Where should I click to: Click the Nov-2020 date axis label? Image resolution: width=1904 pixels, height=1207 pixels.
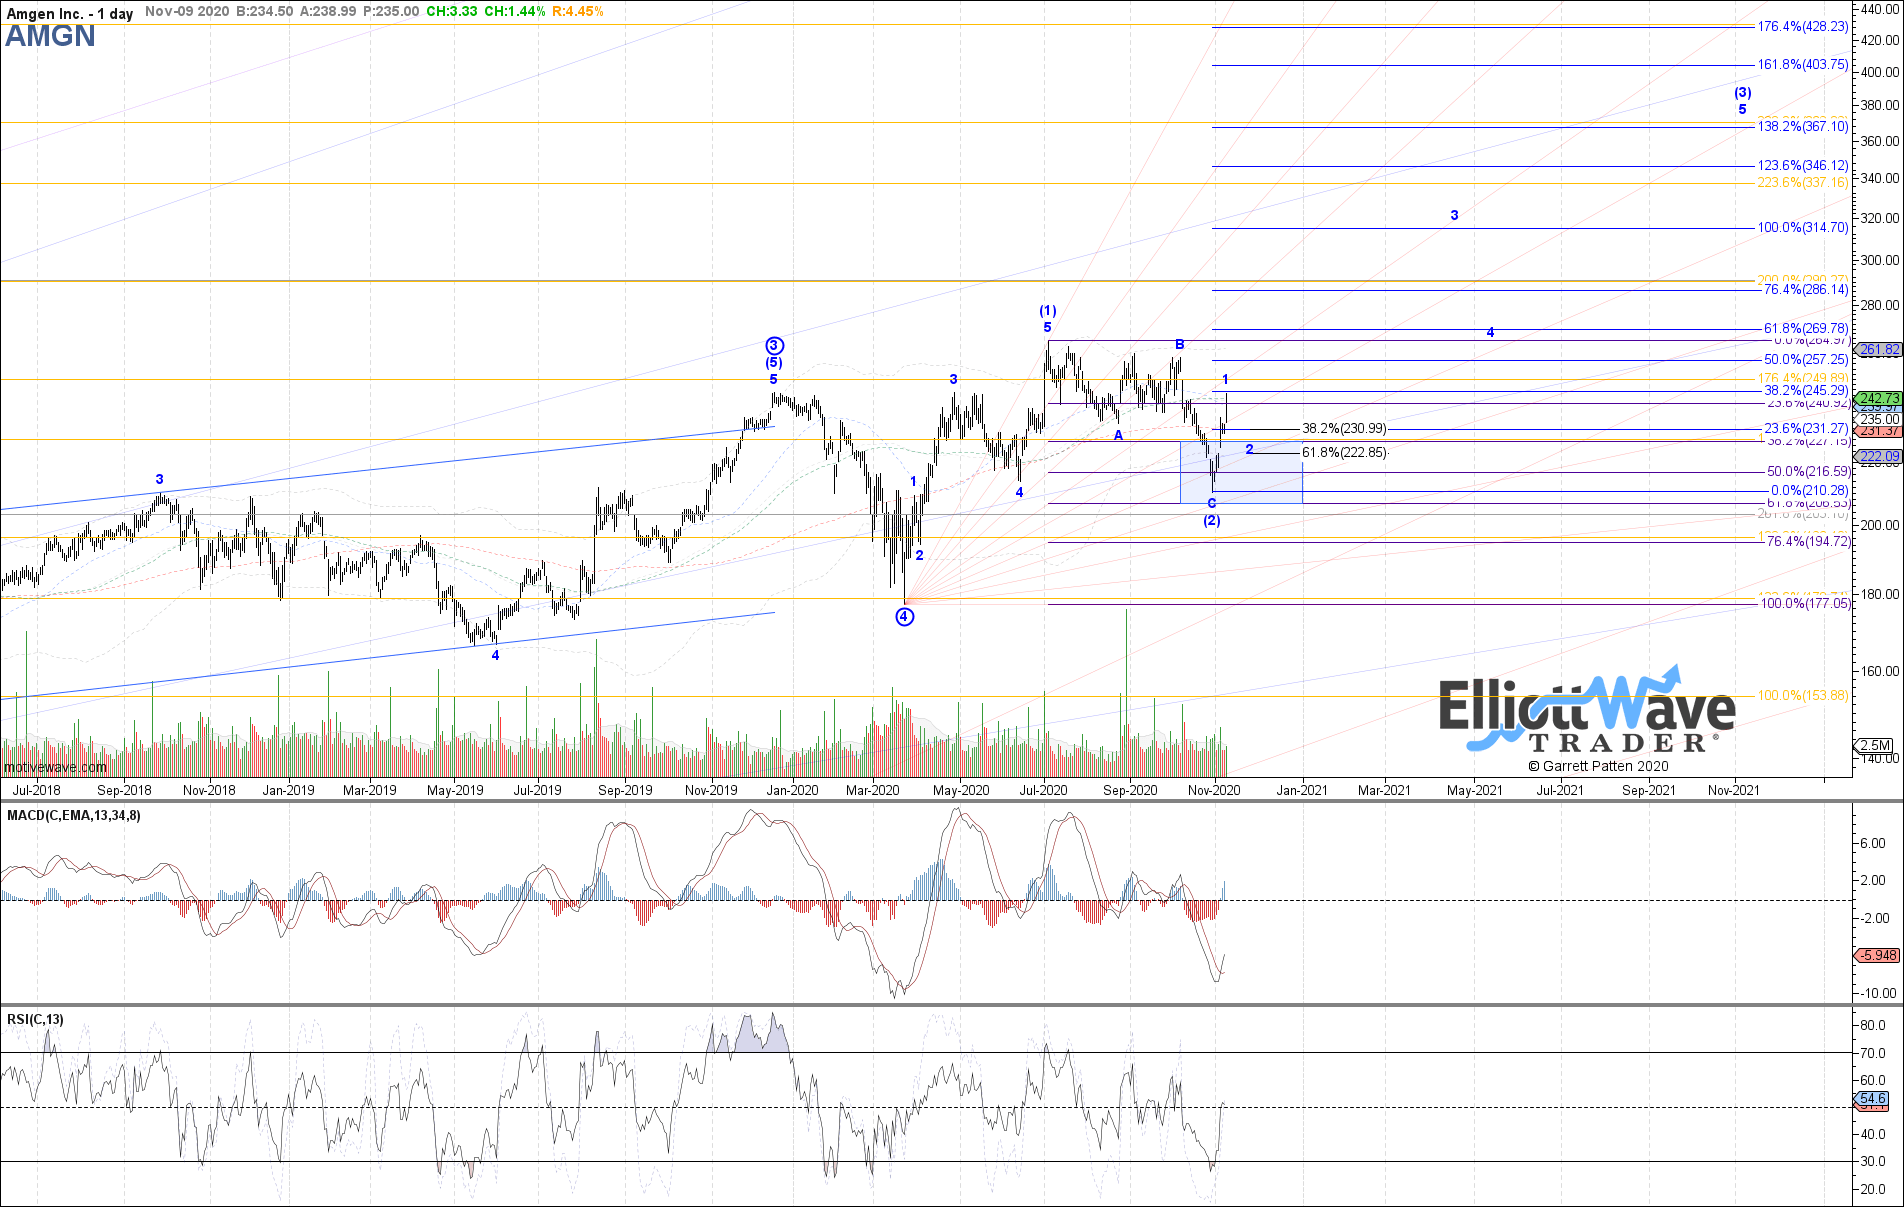(1214, 790)
